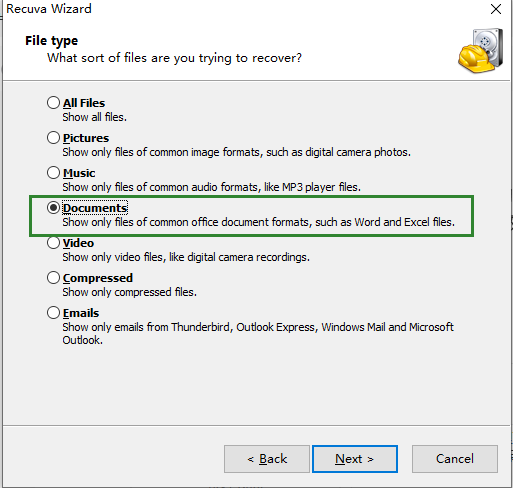Cancel the Recuva Wizard
Image resolution: width=513 pixels, height=488 pixels.
(455, 459)
